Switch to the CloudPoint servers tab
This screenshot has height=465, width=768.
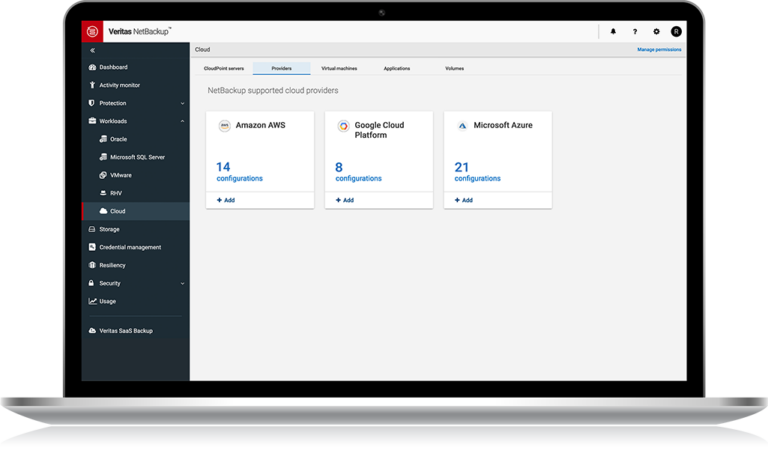[x=223, y=68]
